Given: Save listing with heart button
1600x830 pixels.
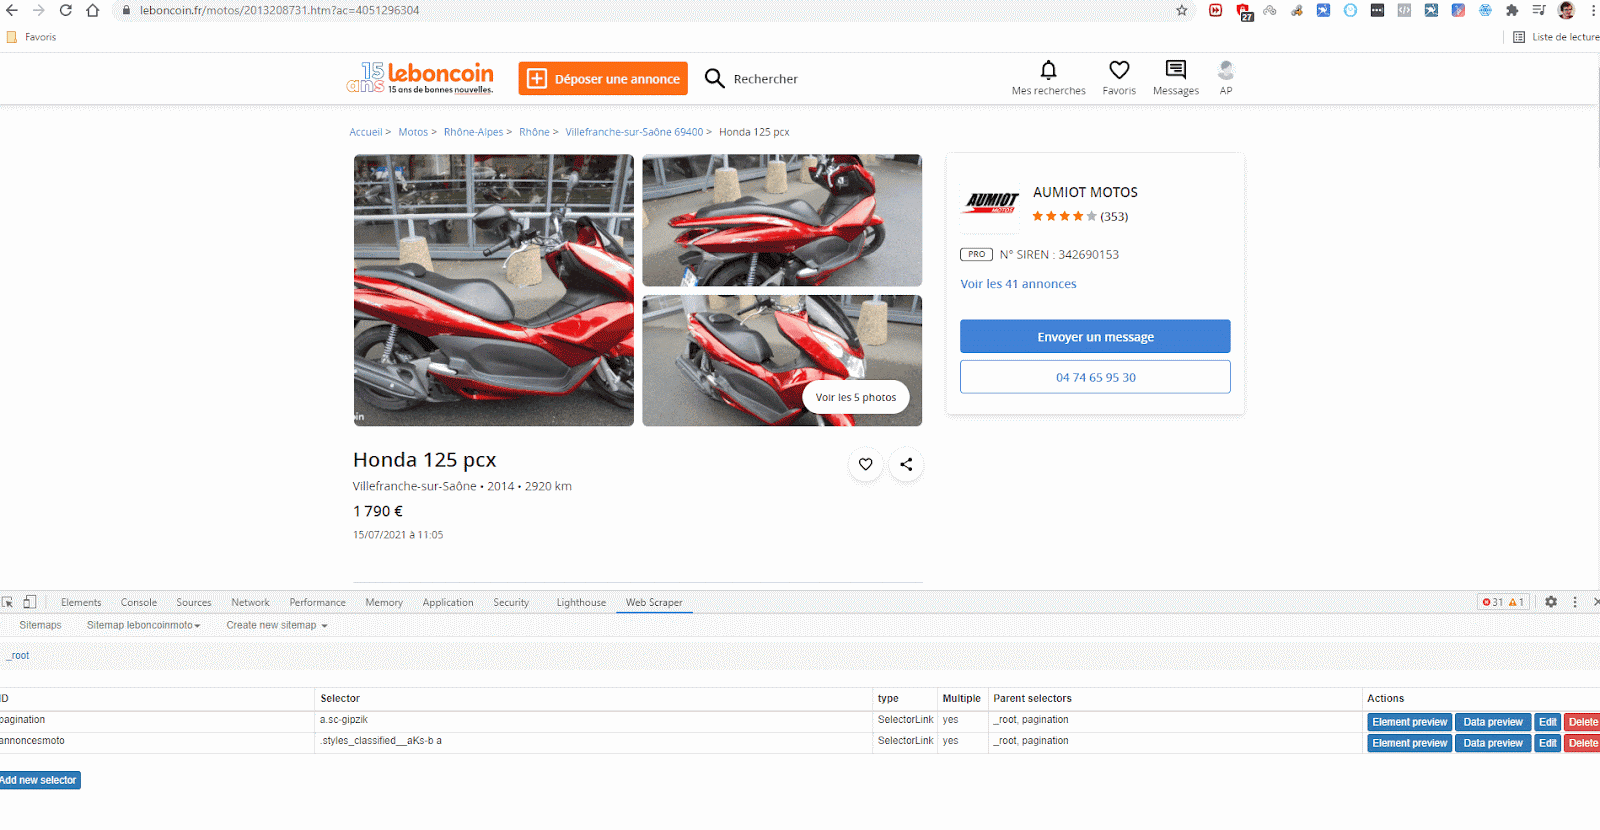Looking at the screenshot, I should [x=866, y=464].
